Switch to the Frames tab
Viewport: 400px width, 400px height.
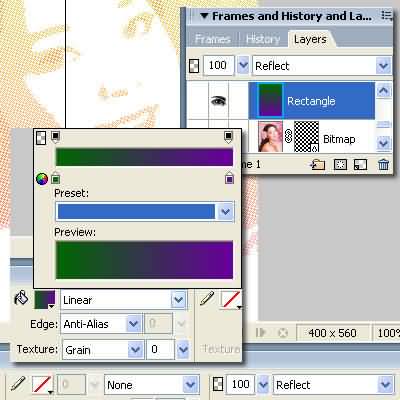coord(212,39)
